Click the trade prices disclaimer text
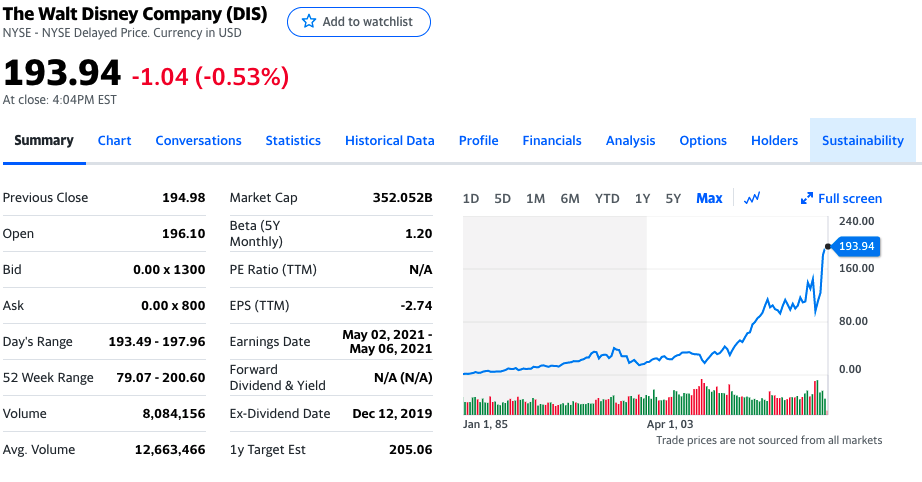Screen dimensions: 922x482 click(769, 440)
